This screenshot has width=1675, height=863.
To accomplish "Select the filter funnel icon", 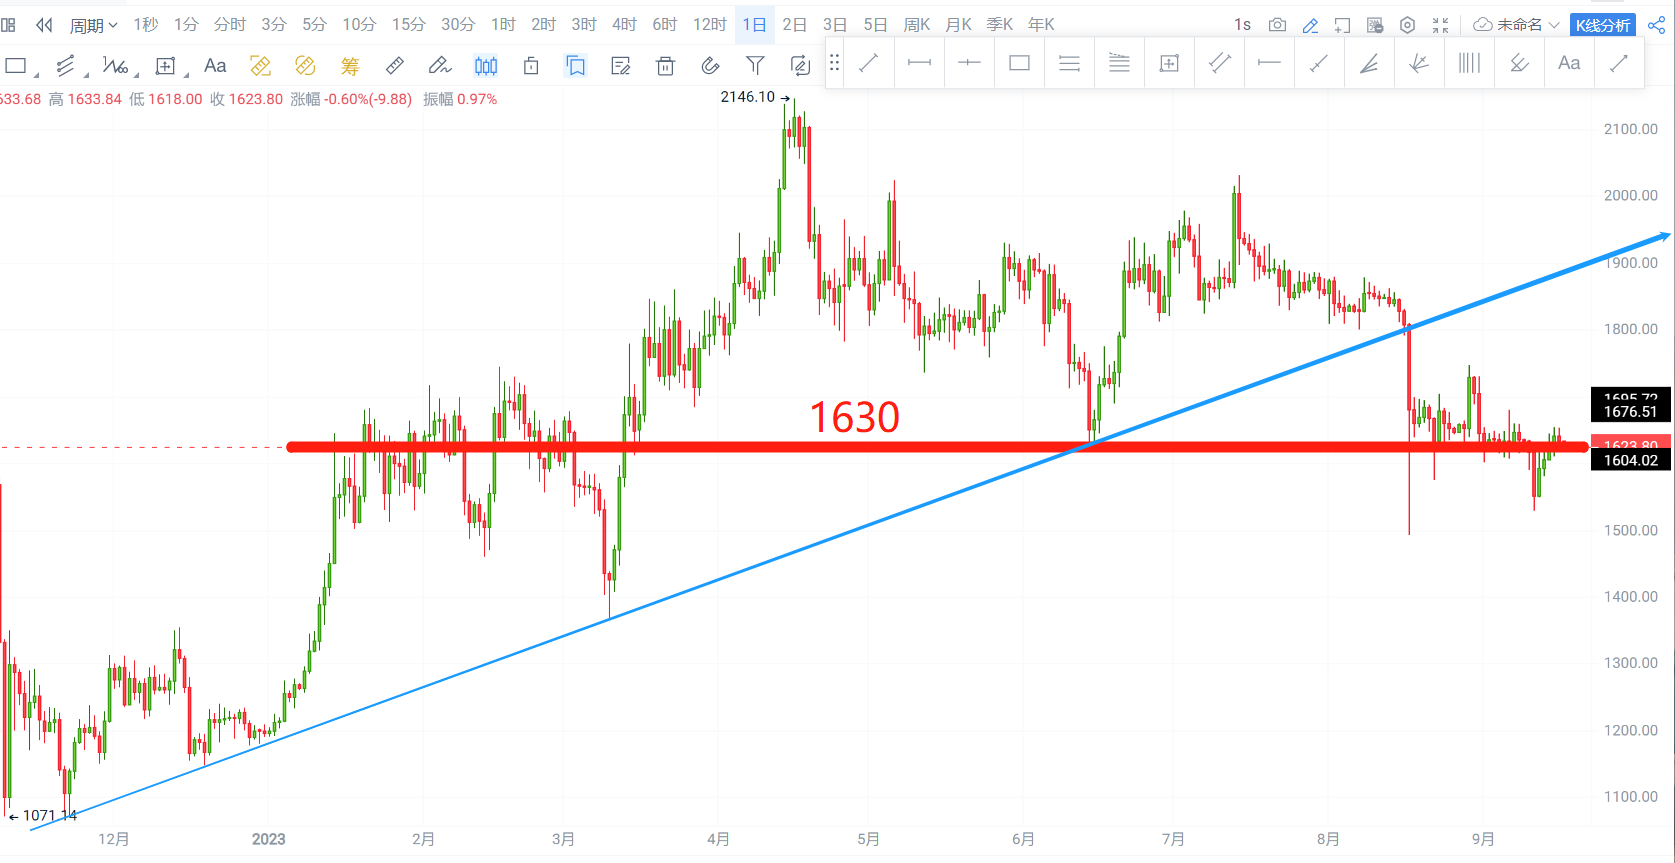I will coord(756,66).
